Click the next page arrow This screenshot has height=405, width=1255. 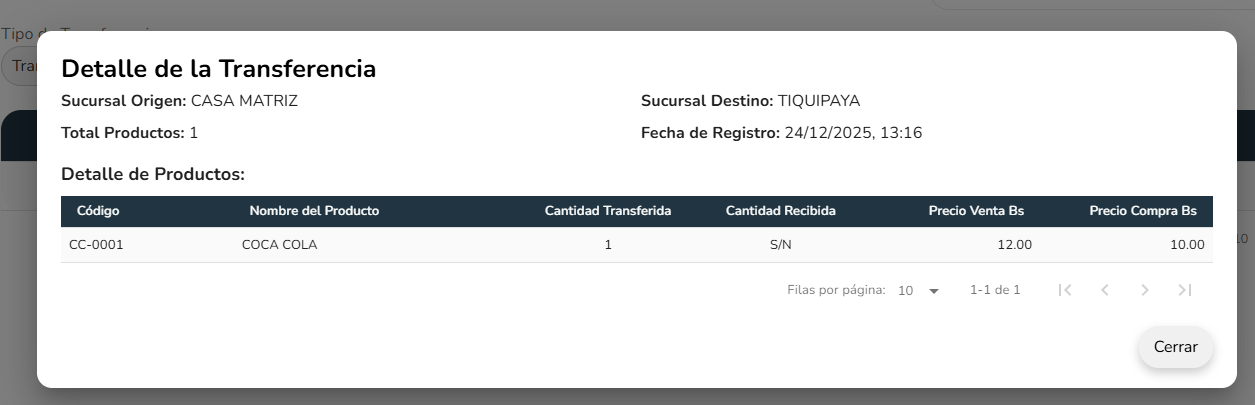point(1145,290)
